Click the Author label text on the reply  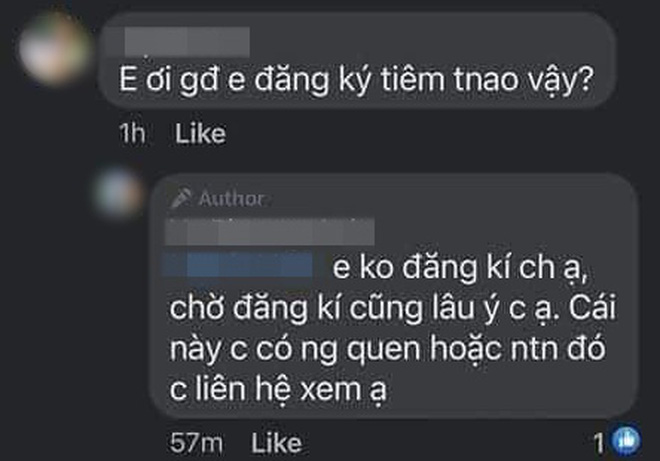[232, 198]
